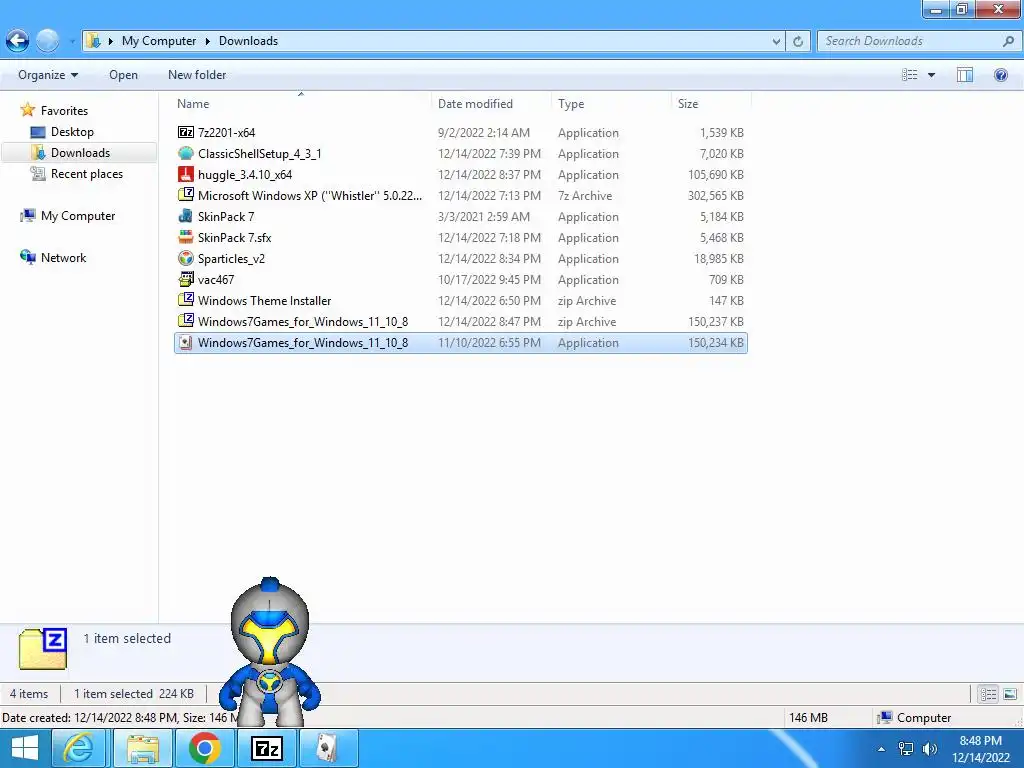This screenshot has width=1024, height=768.
Task: Click the vac467 file icon
Action: [186, 279]
